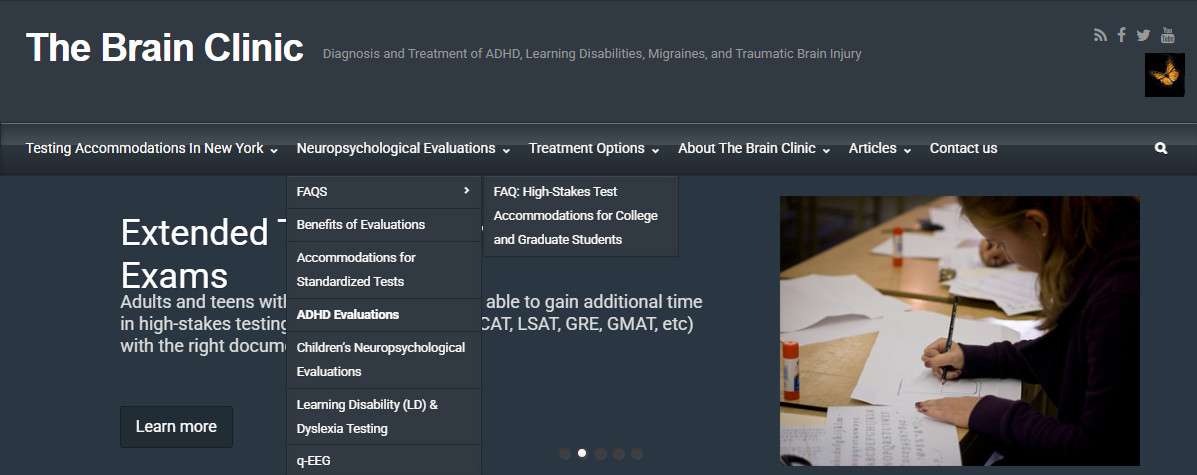
Task: Open the Facebook icon in header
Action: 1121,34
